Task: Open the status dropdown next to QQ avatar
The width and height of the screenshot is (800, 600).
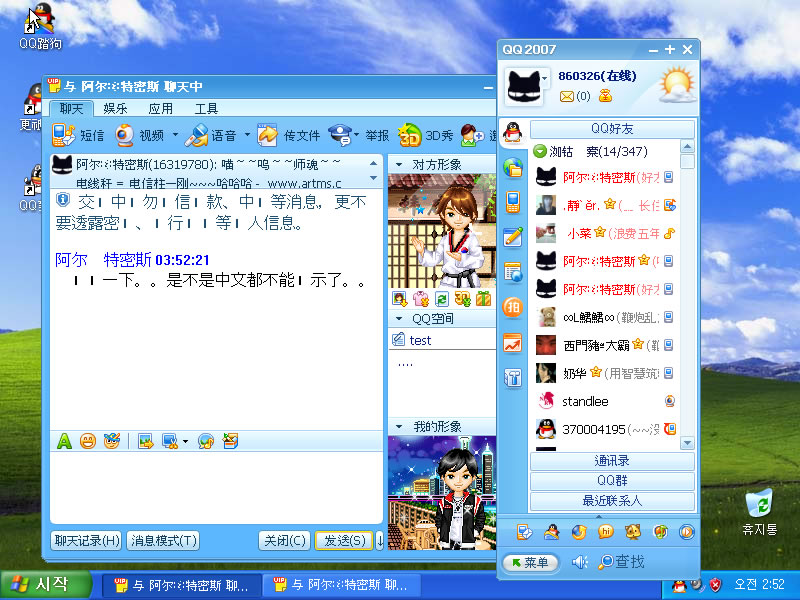Action: coord(545,79)
